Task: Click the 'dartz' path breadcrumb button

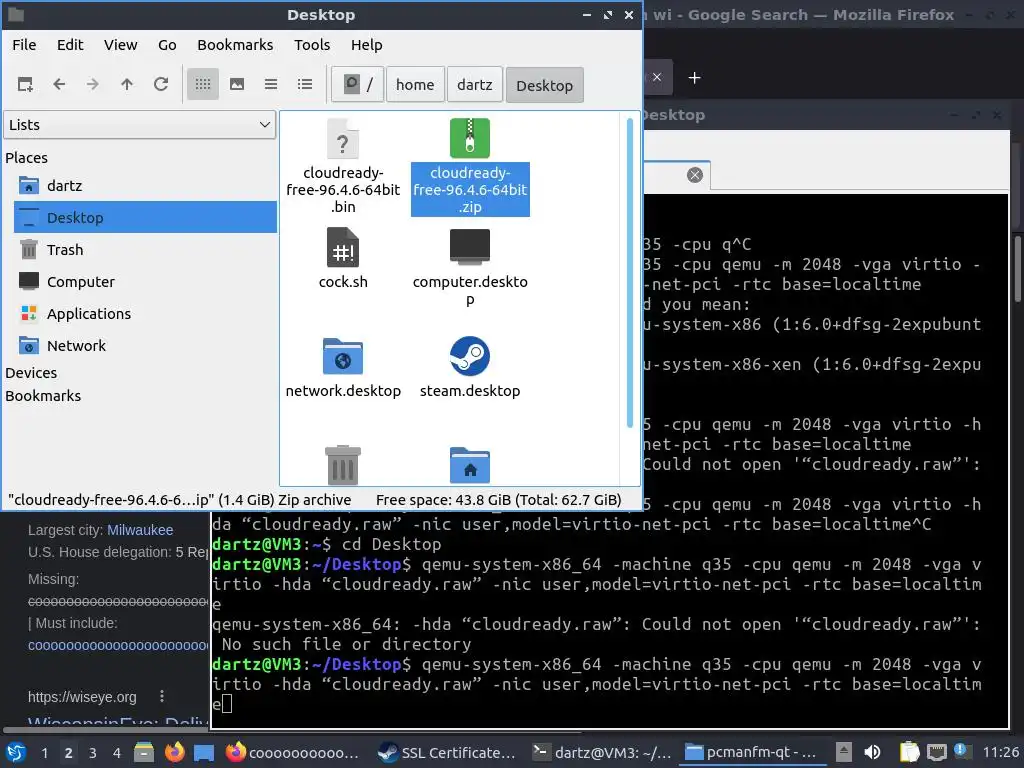Action: [x=475, y=85]
